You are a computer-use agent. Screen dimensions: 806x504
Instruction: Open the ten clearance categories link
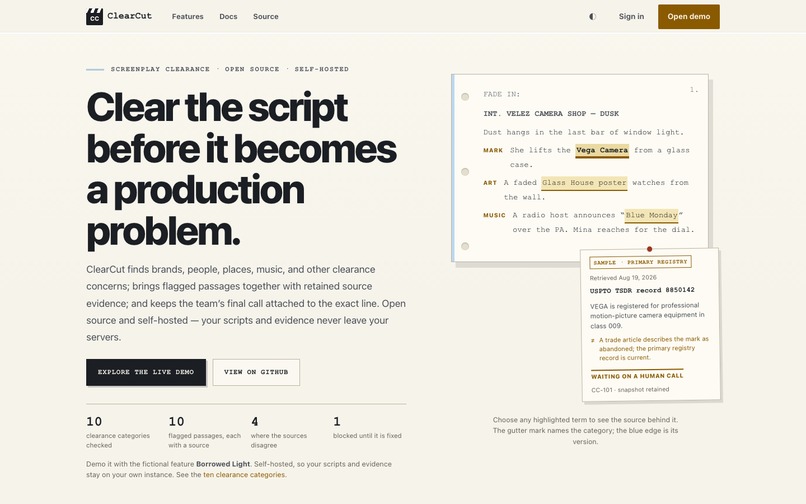pos(244,475)
